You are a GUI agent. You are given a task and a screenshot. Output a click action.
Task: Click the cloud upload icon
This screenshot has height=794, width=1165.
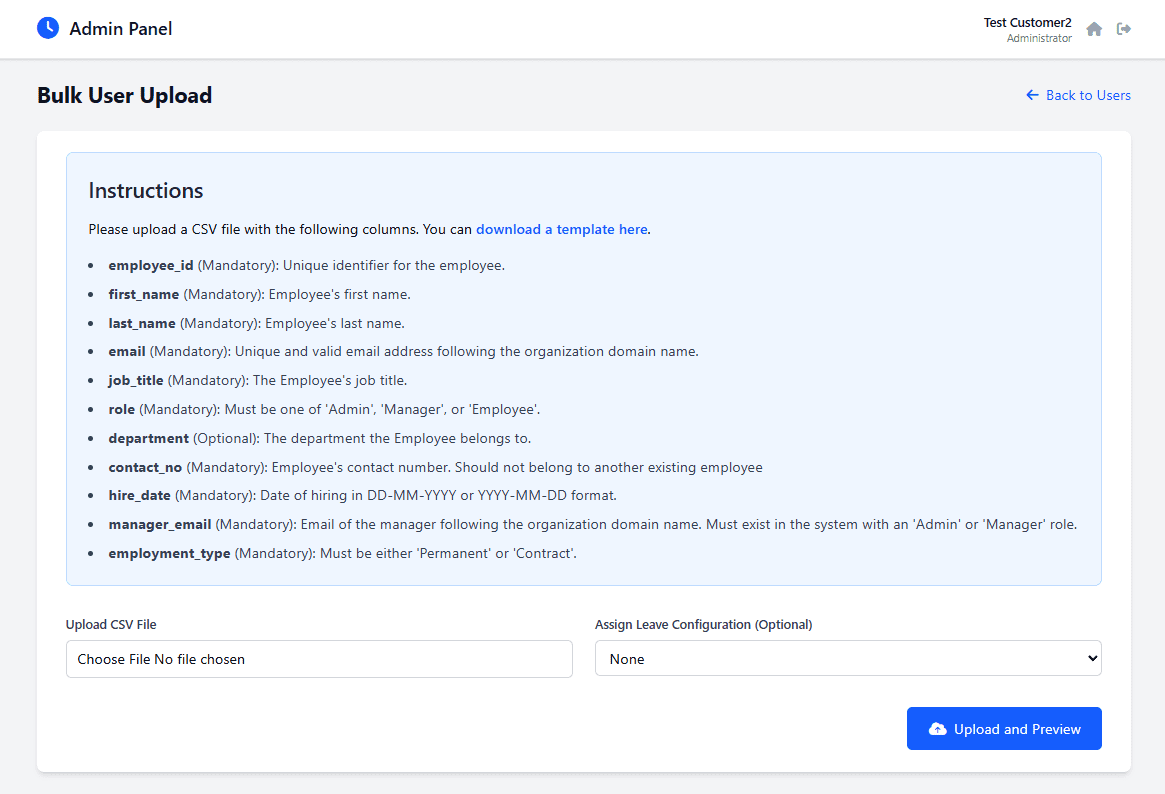pos(937,729)
